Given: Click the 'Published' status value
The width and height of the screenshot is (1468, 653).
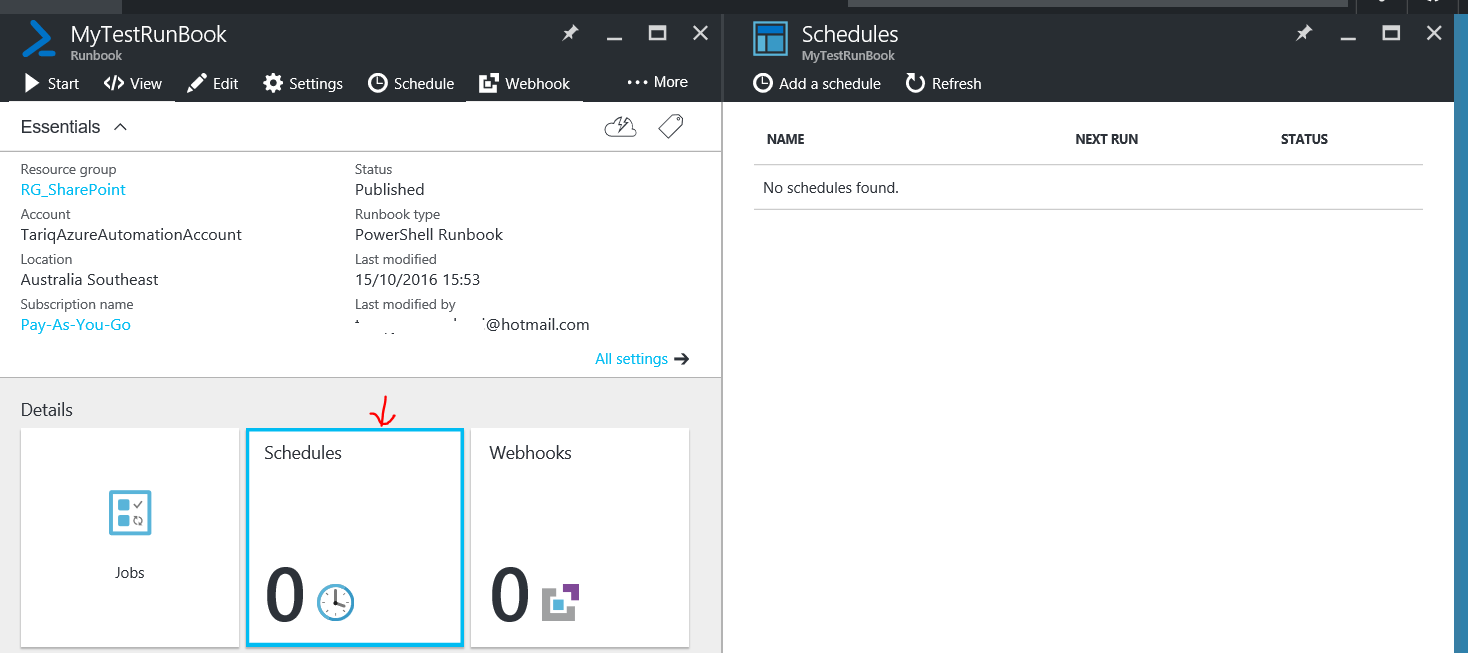Looking at the screenshot, I should 389,189.
